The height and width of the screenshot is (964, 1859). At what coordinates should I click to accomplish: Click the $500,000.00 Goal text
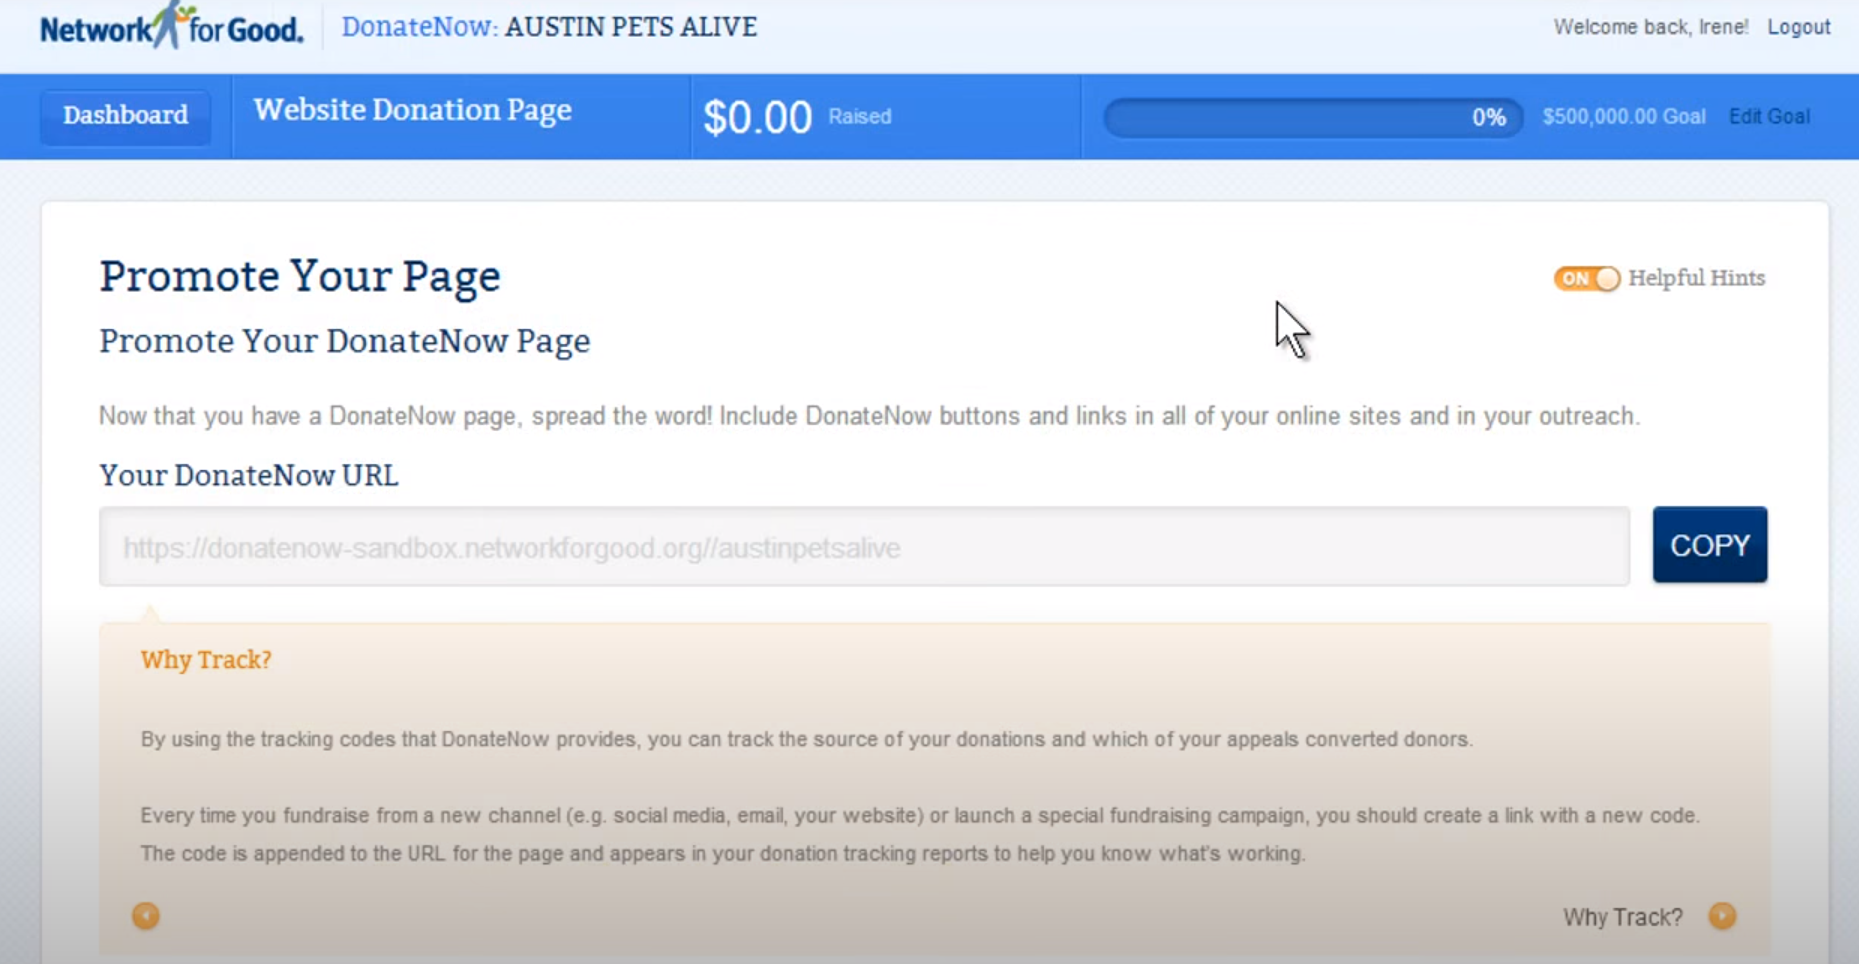point(1623,116)
